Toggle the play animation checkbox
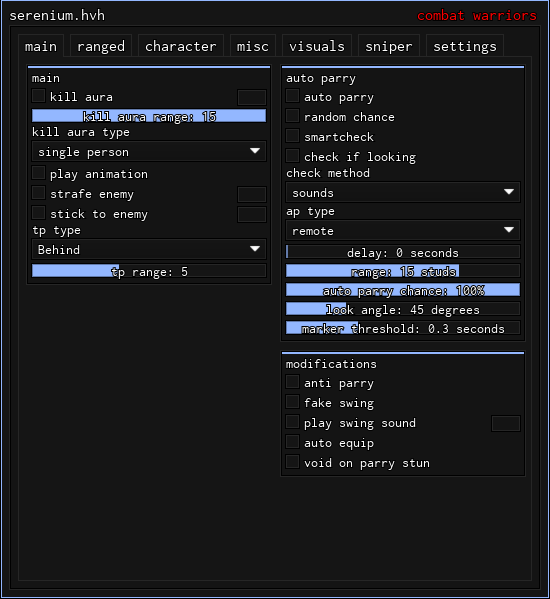 [39, 173]
